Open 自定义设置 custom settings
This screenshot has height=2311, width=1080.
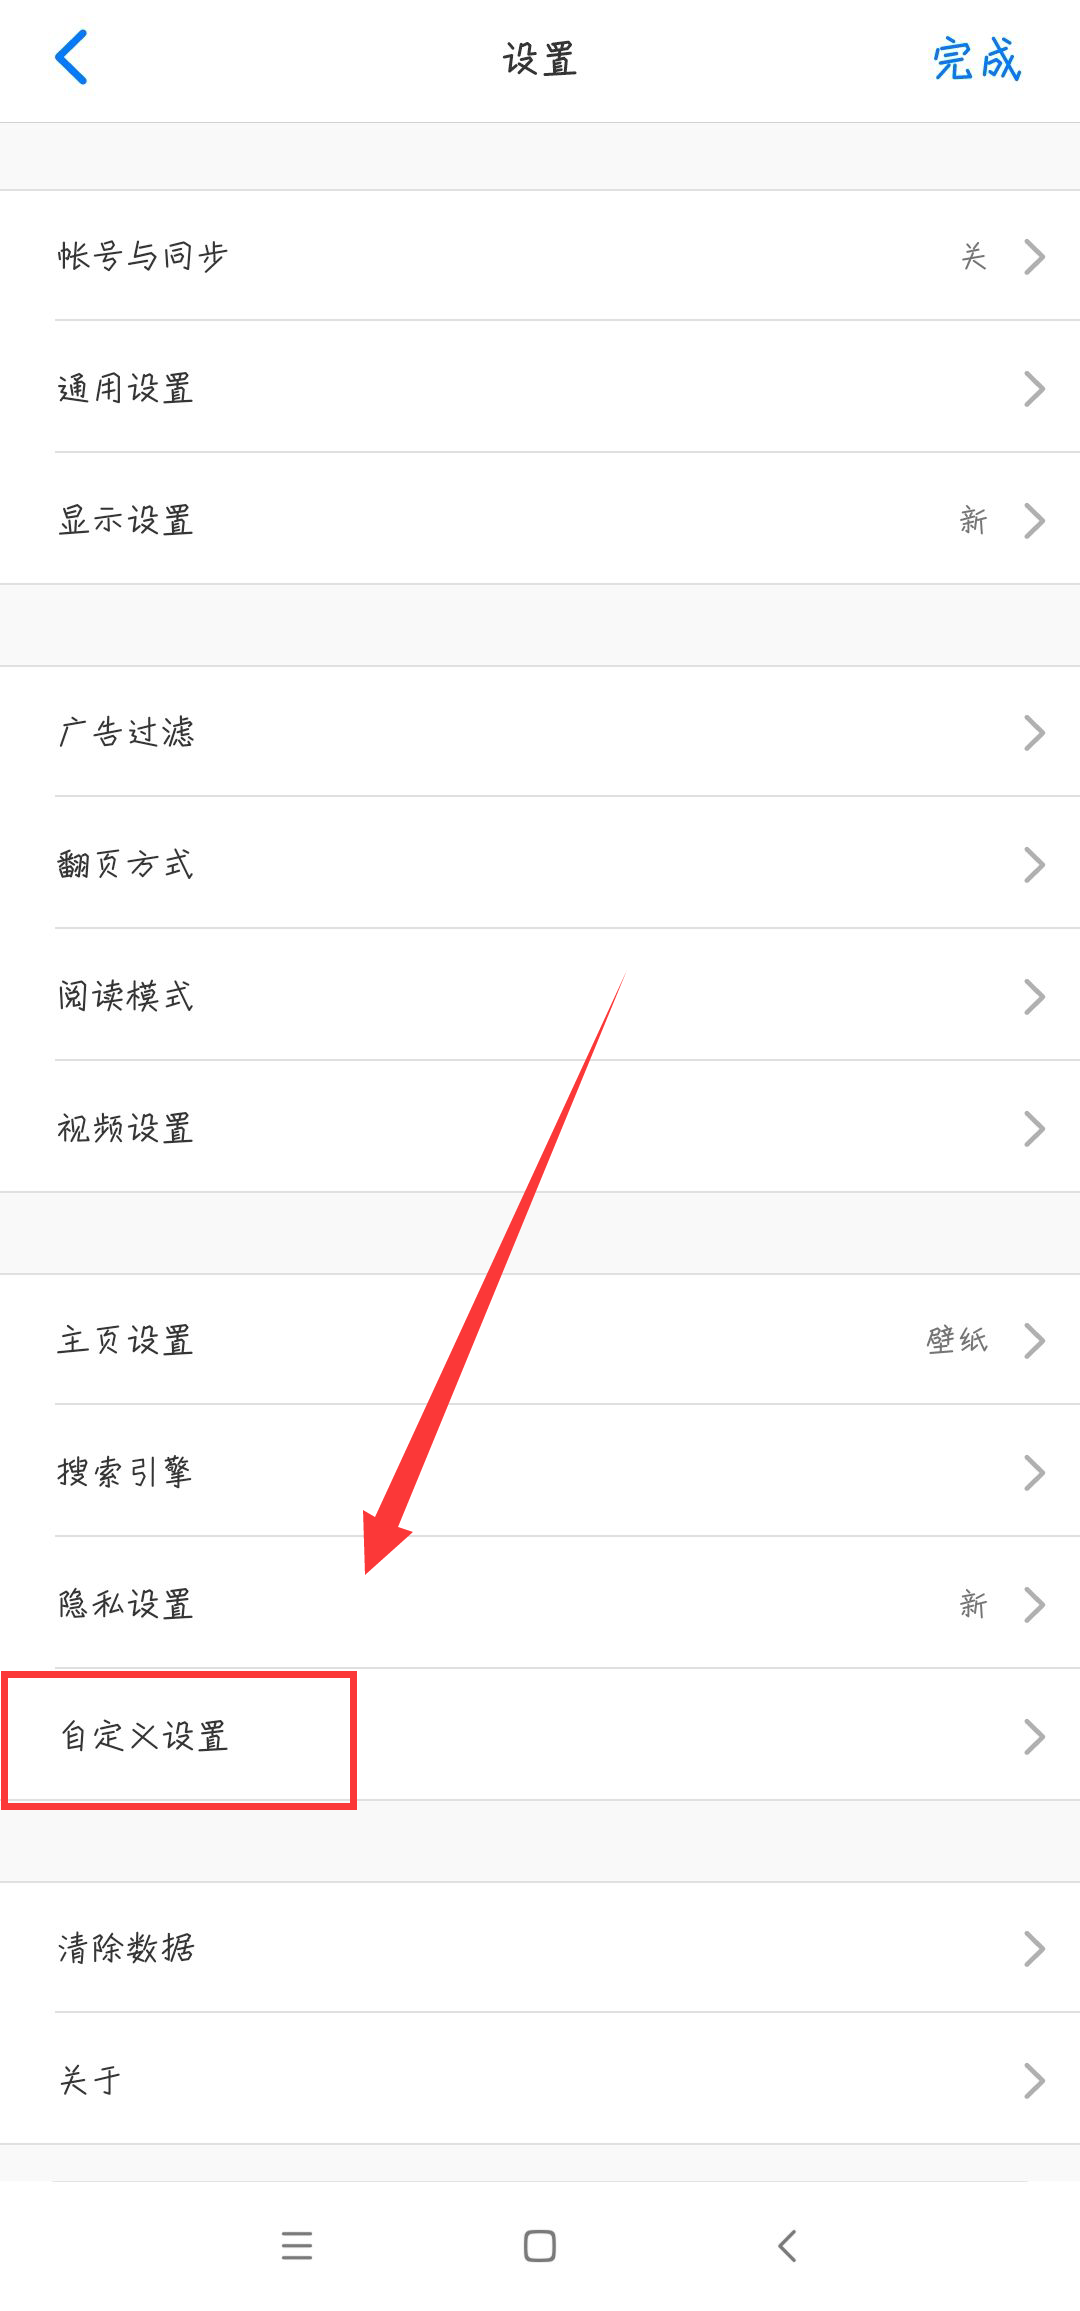coord(540,1736)
